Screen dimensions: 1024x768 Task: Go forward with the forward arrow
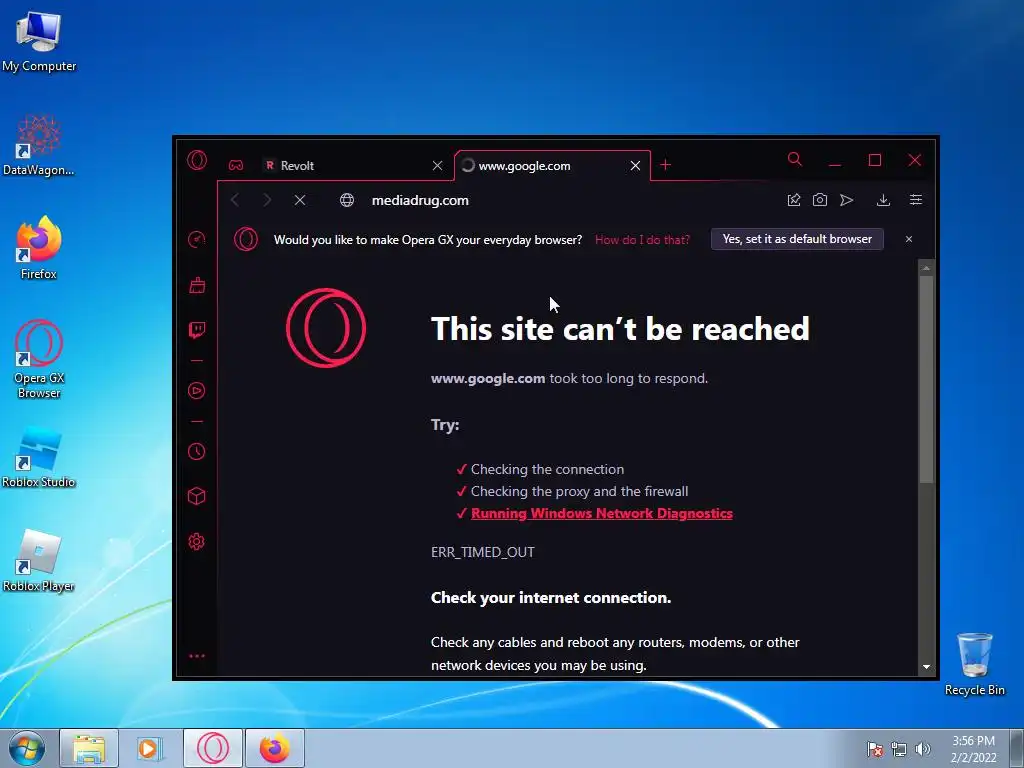(266, 200)
